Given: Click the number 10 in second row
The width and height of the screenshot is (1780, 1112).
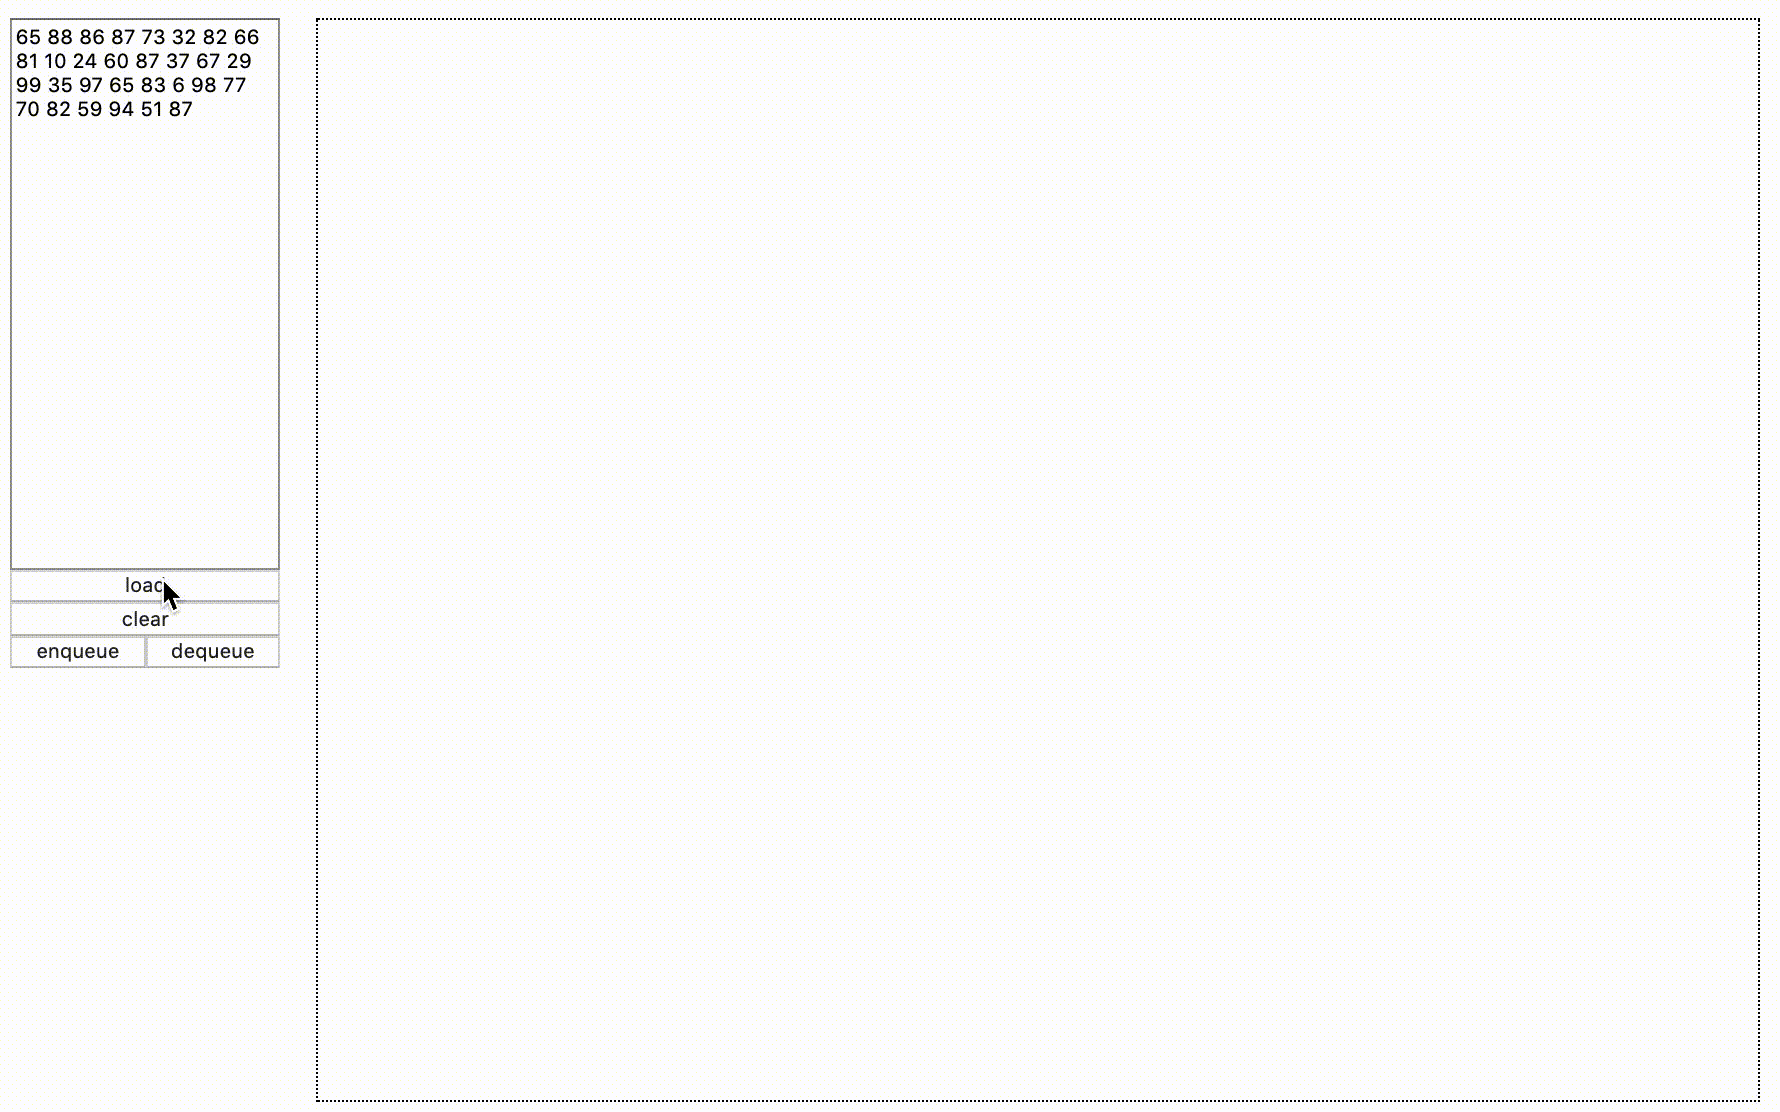Looking at the screenshot, I should tap(55, 62).
